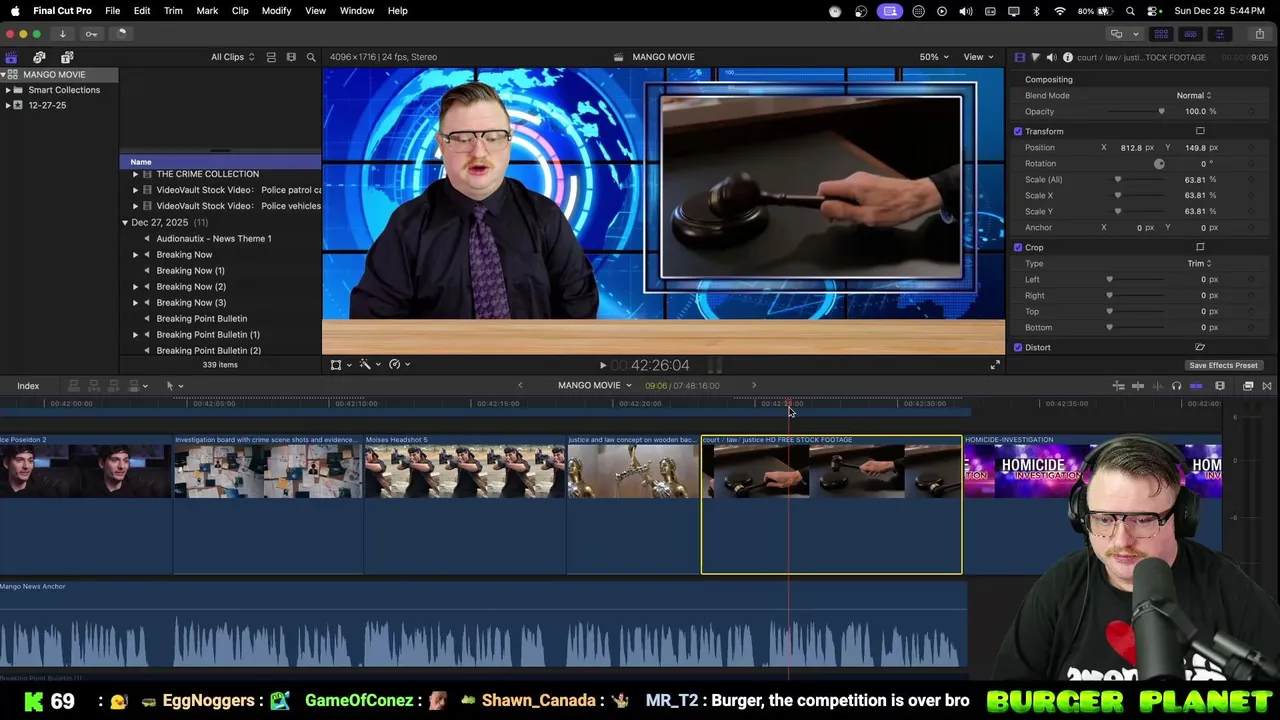Open the secondary display workspace icon
The width and height of the screenshot is (1280, 720).
pyautogui.click(x=1117, y=33)
